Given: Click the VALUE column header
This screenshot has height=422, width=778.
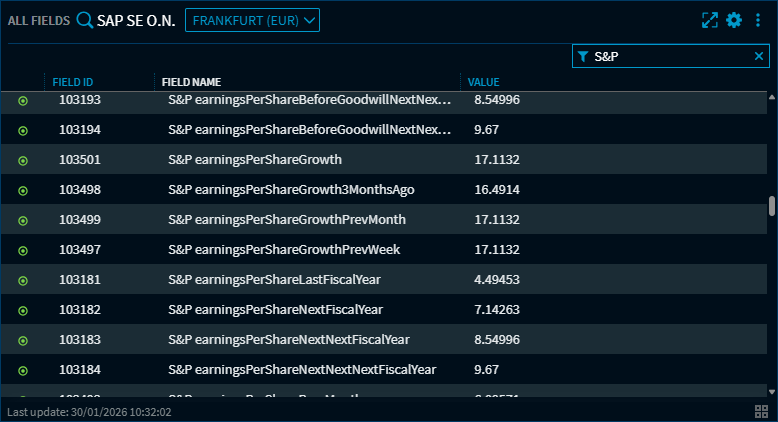Looking at the screenshot, I should 483,82.
